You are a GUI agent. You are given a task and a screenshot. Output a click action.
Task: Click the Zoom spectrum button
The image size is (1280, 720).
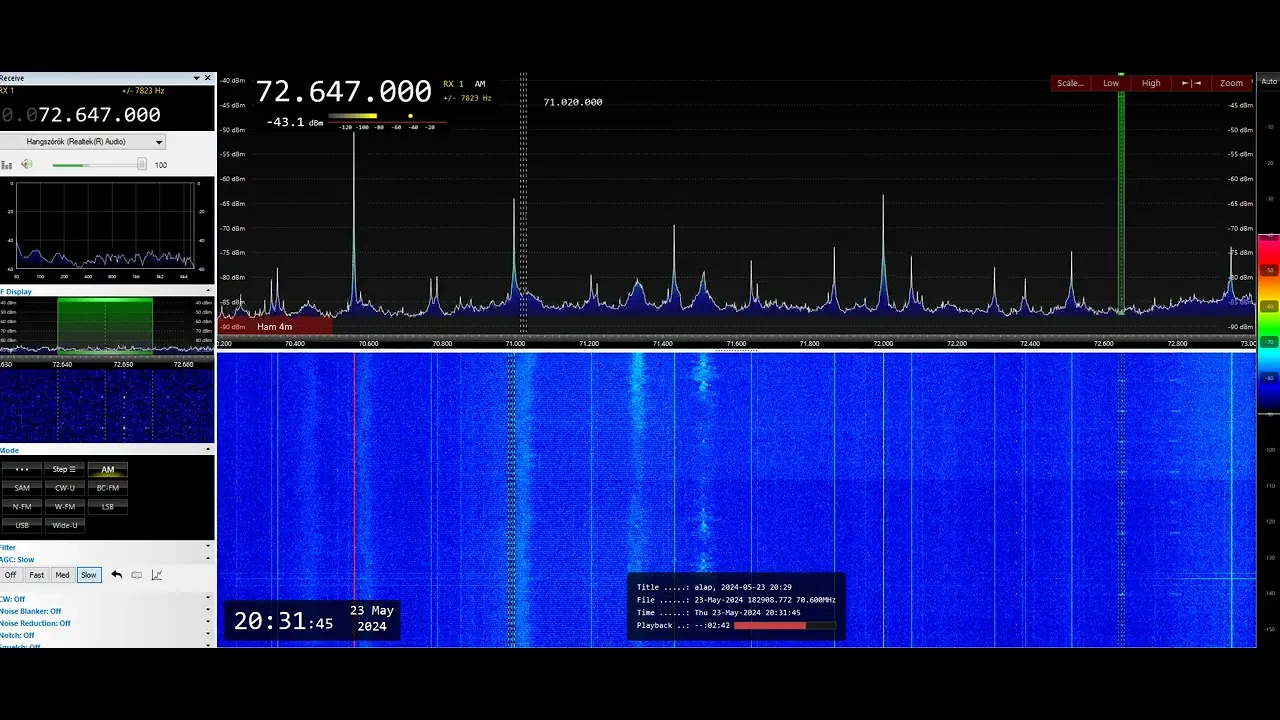[1232, 83]
